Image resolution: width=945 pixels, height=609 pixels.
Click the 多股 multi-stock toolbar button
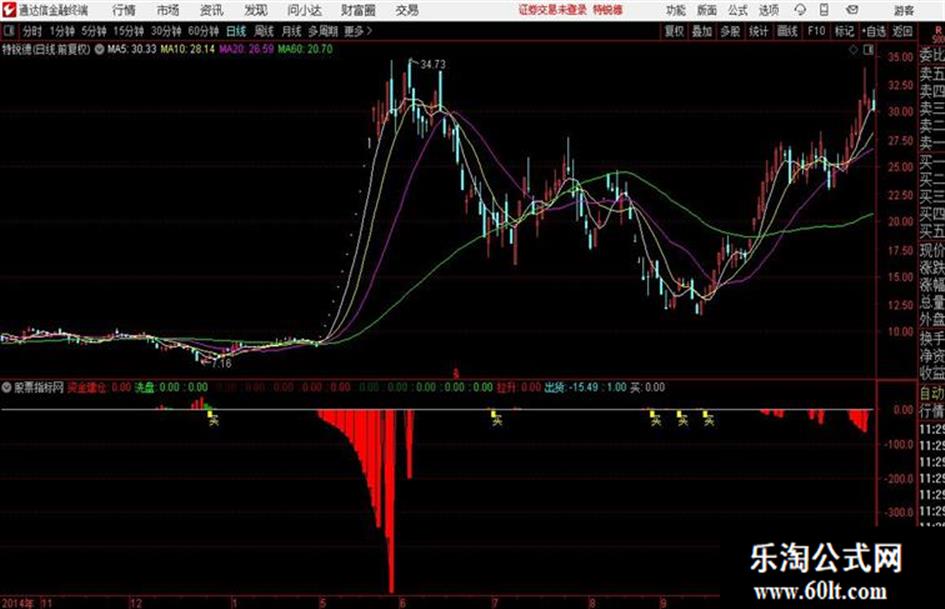[730, 31]
